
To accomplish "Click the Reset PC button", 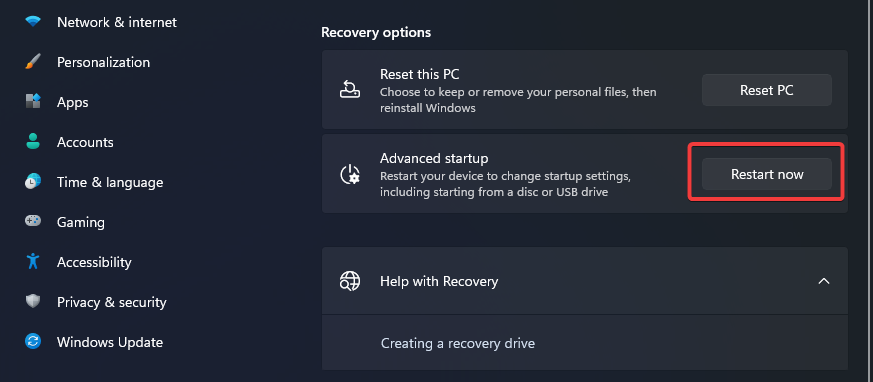I will coord(767,90).
